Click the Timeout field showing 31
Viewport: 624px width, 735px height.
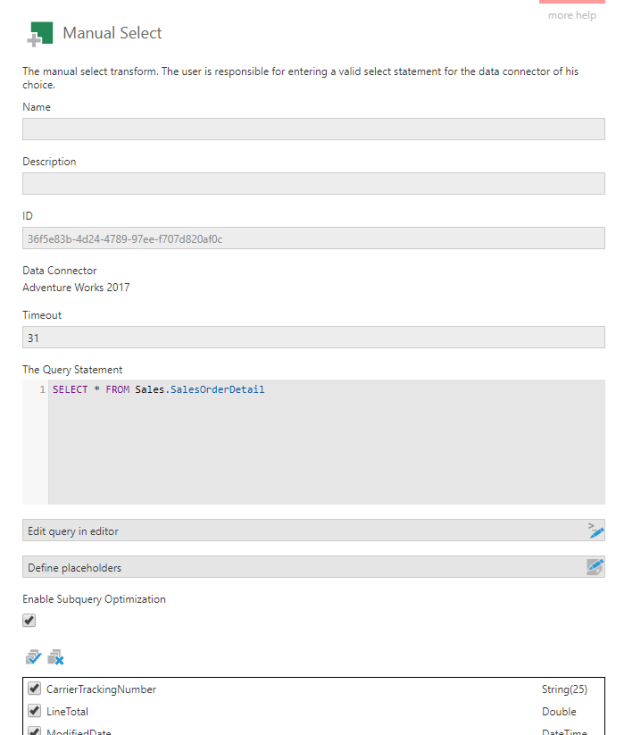313,338
